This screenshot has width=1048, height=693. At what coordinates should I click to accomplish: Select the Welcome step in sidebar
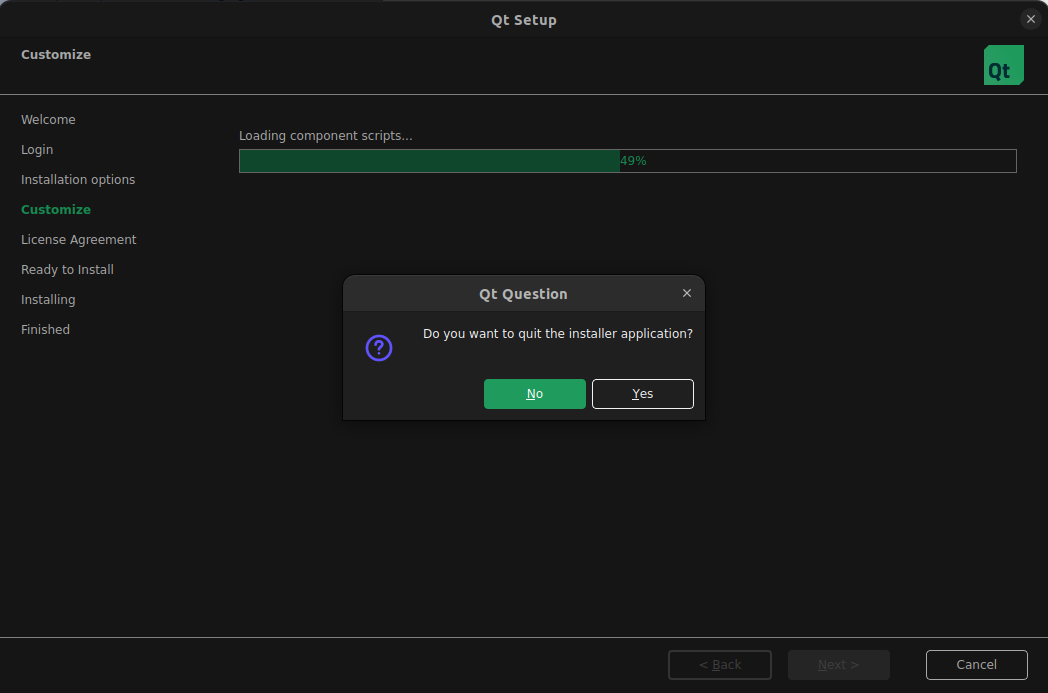pos(48,120)
